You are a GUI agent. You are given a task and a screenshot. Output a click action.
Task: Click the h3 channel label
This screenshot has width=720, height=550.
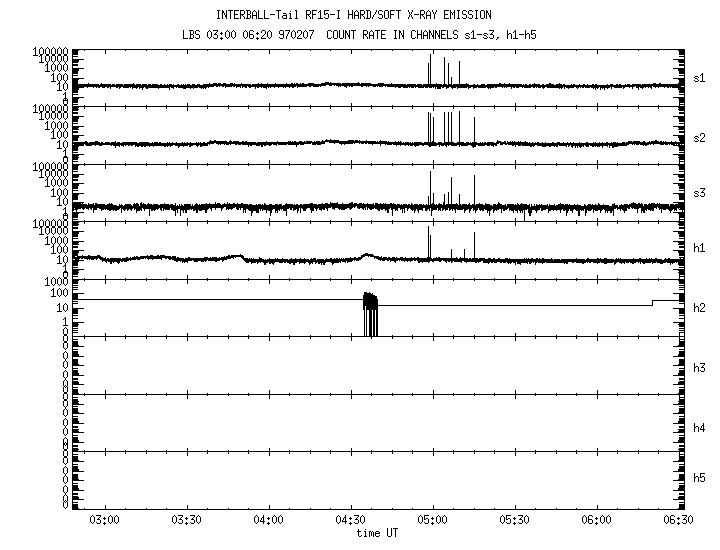coord(699,368)
